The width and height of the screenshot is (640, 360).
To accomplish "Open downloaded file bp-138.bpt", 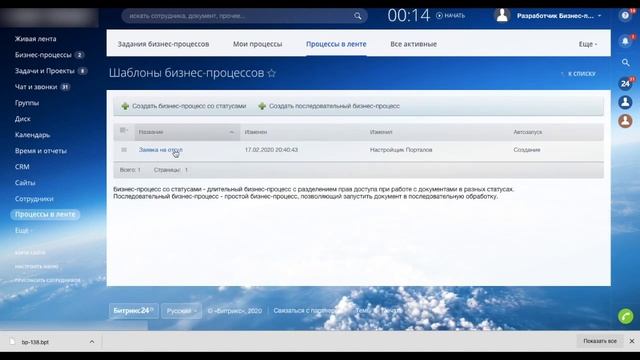I will coord(35,342).
